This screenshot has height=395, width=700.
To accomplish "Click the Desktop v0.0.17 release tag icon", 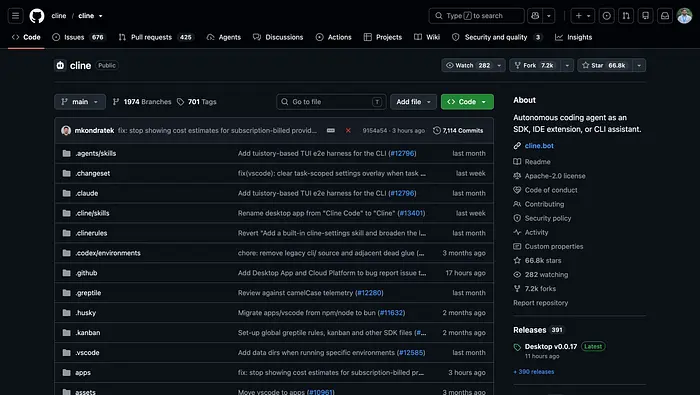I will click(517, 347).
